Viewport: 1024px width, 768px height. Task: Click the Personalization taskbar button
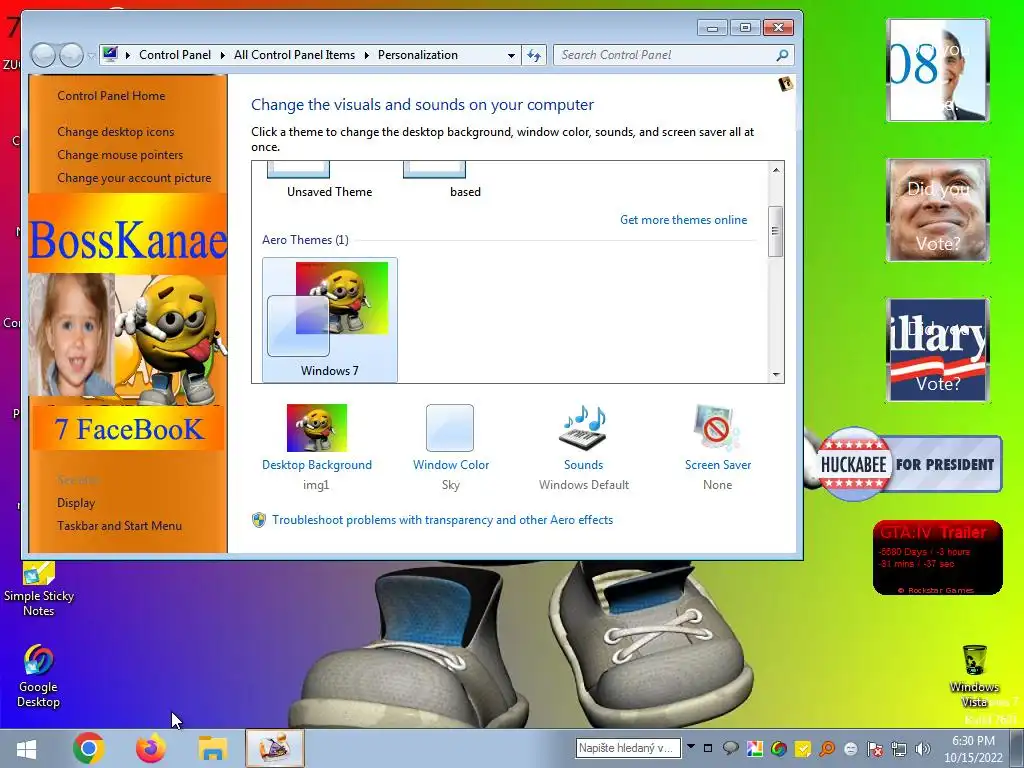(274, 748)
